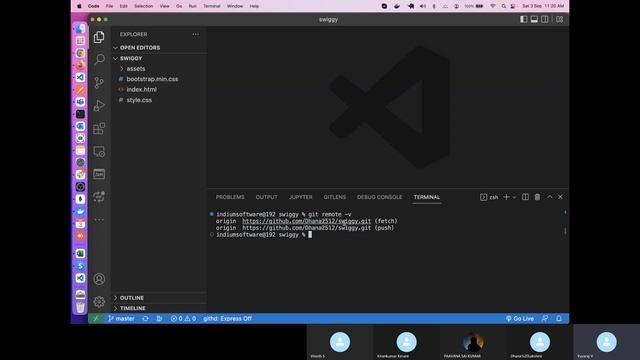The width and height of the screenshot is (640, 360).
Task: Open the Terminal menu in menu bar
Action: [211, 6]
